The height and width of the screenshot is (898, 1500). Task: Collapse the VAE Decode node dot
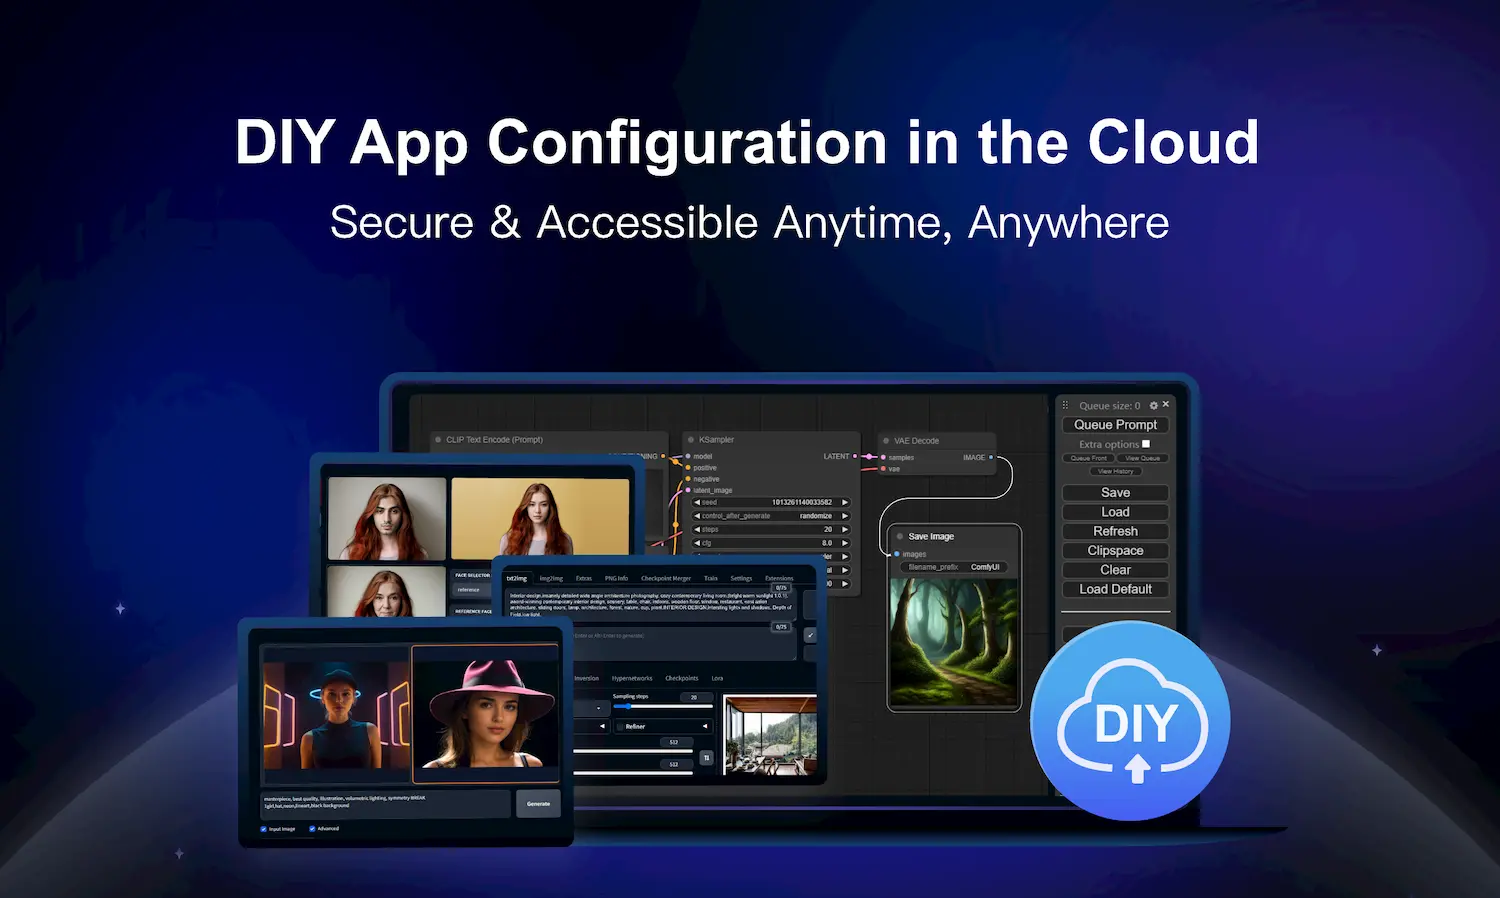[886, 440]
